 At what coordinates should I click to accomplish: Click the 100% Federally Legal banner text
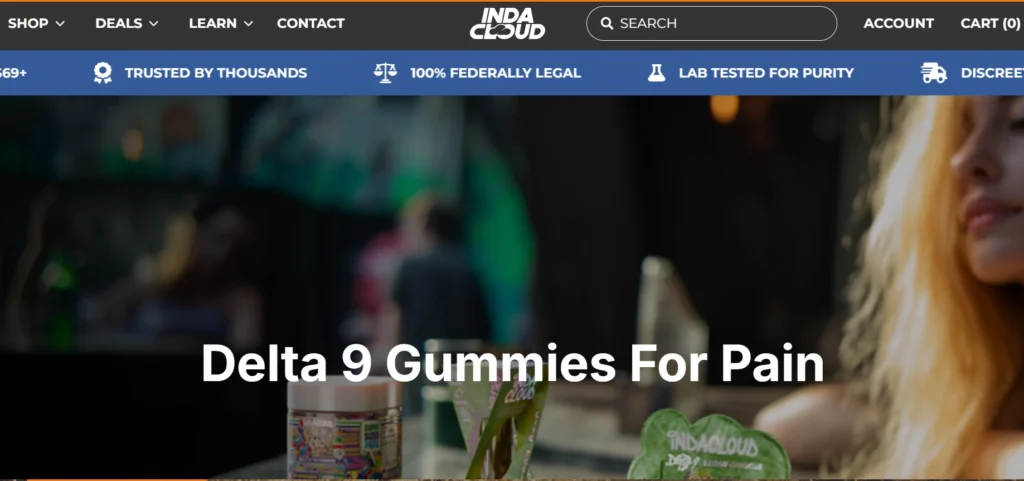click(496, 73)
